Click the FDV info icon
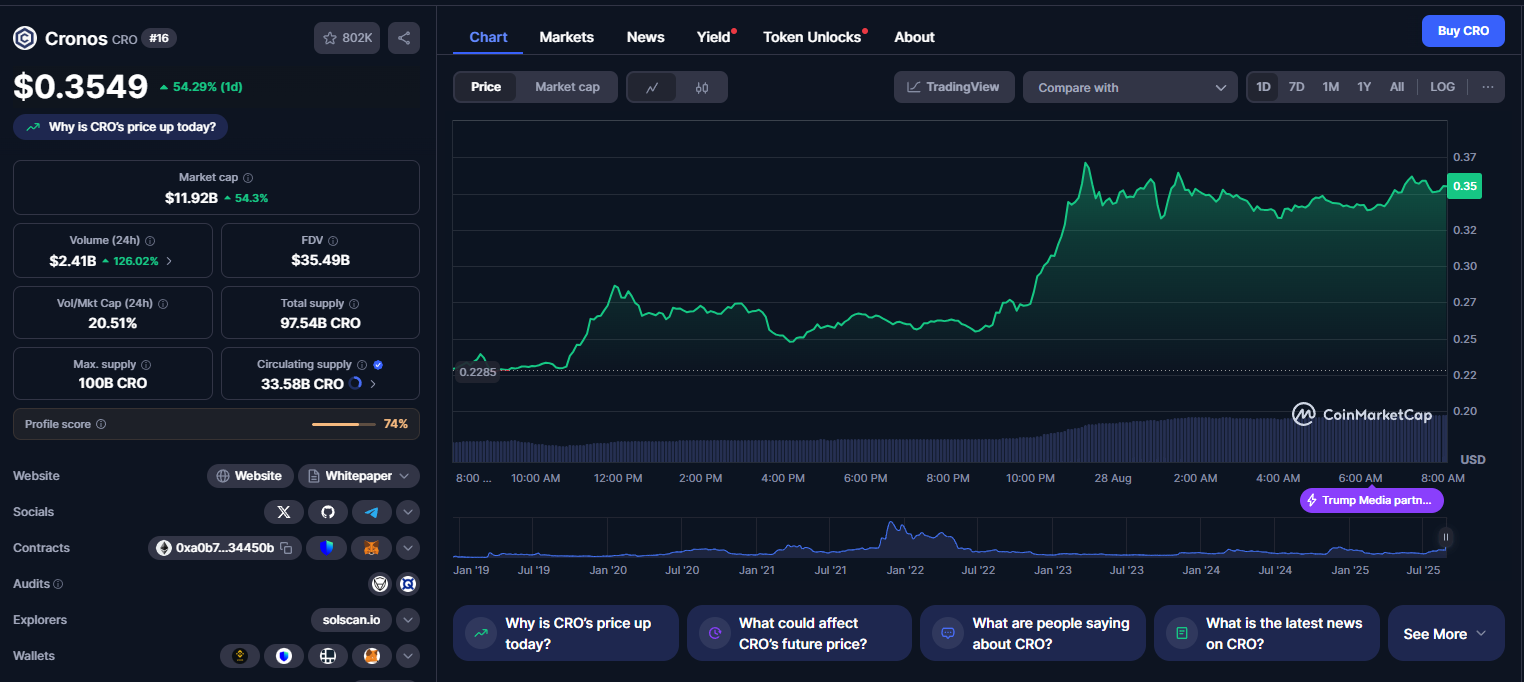The height and width of the screenshot is (682, 1524). tap(333, 241)
